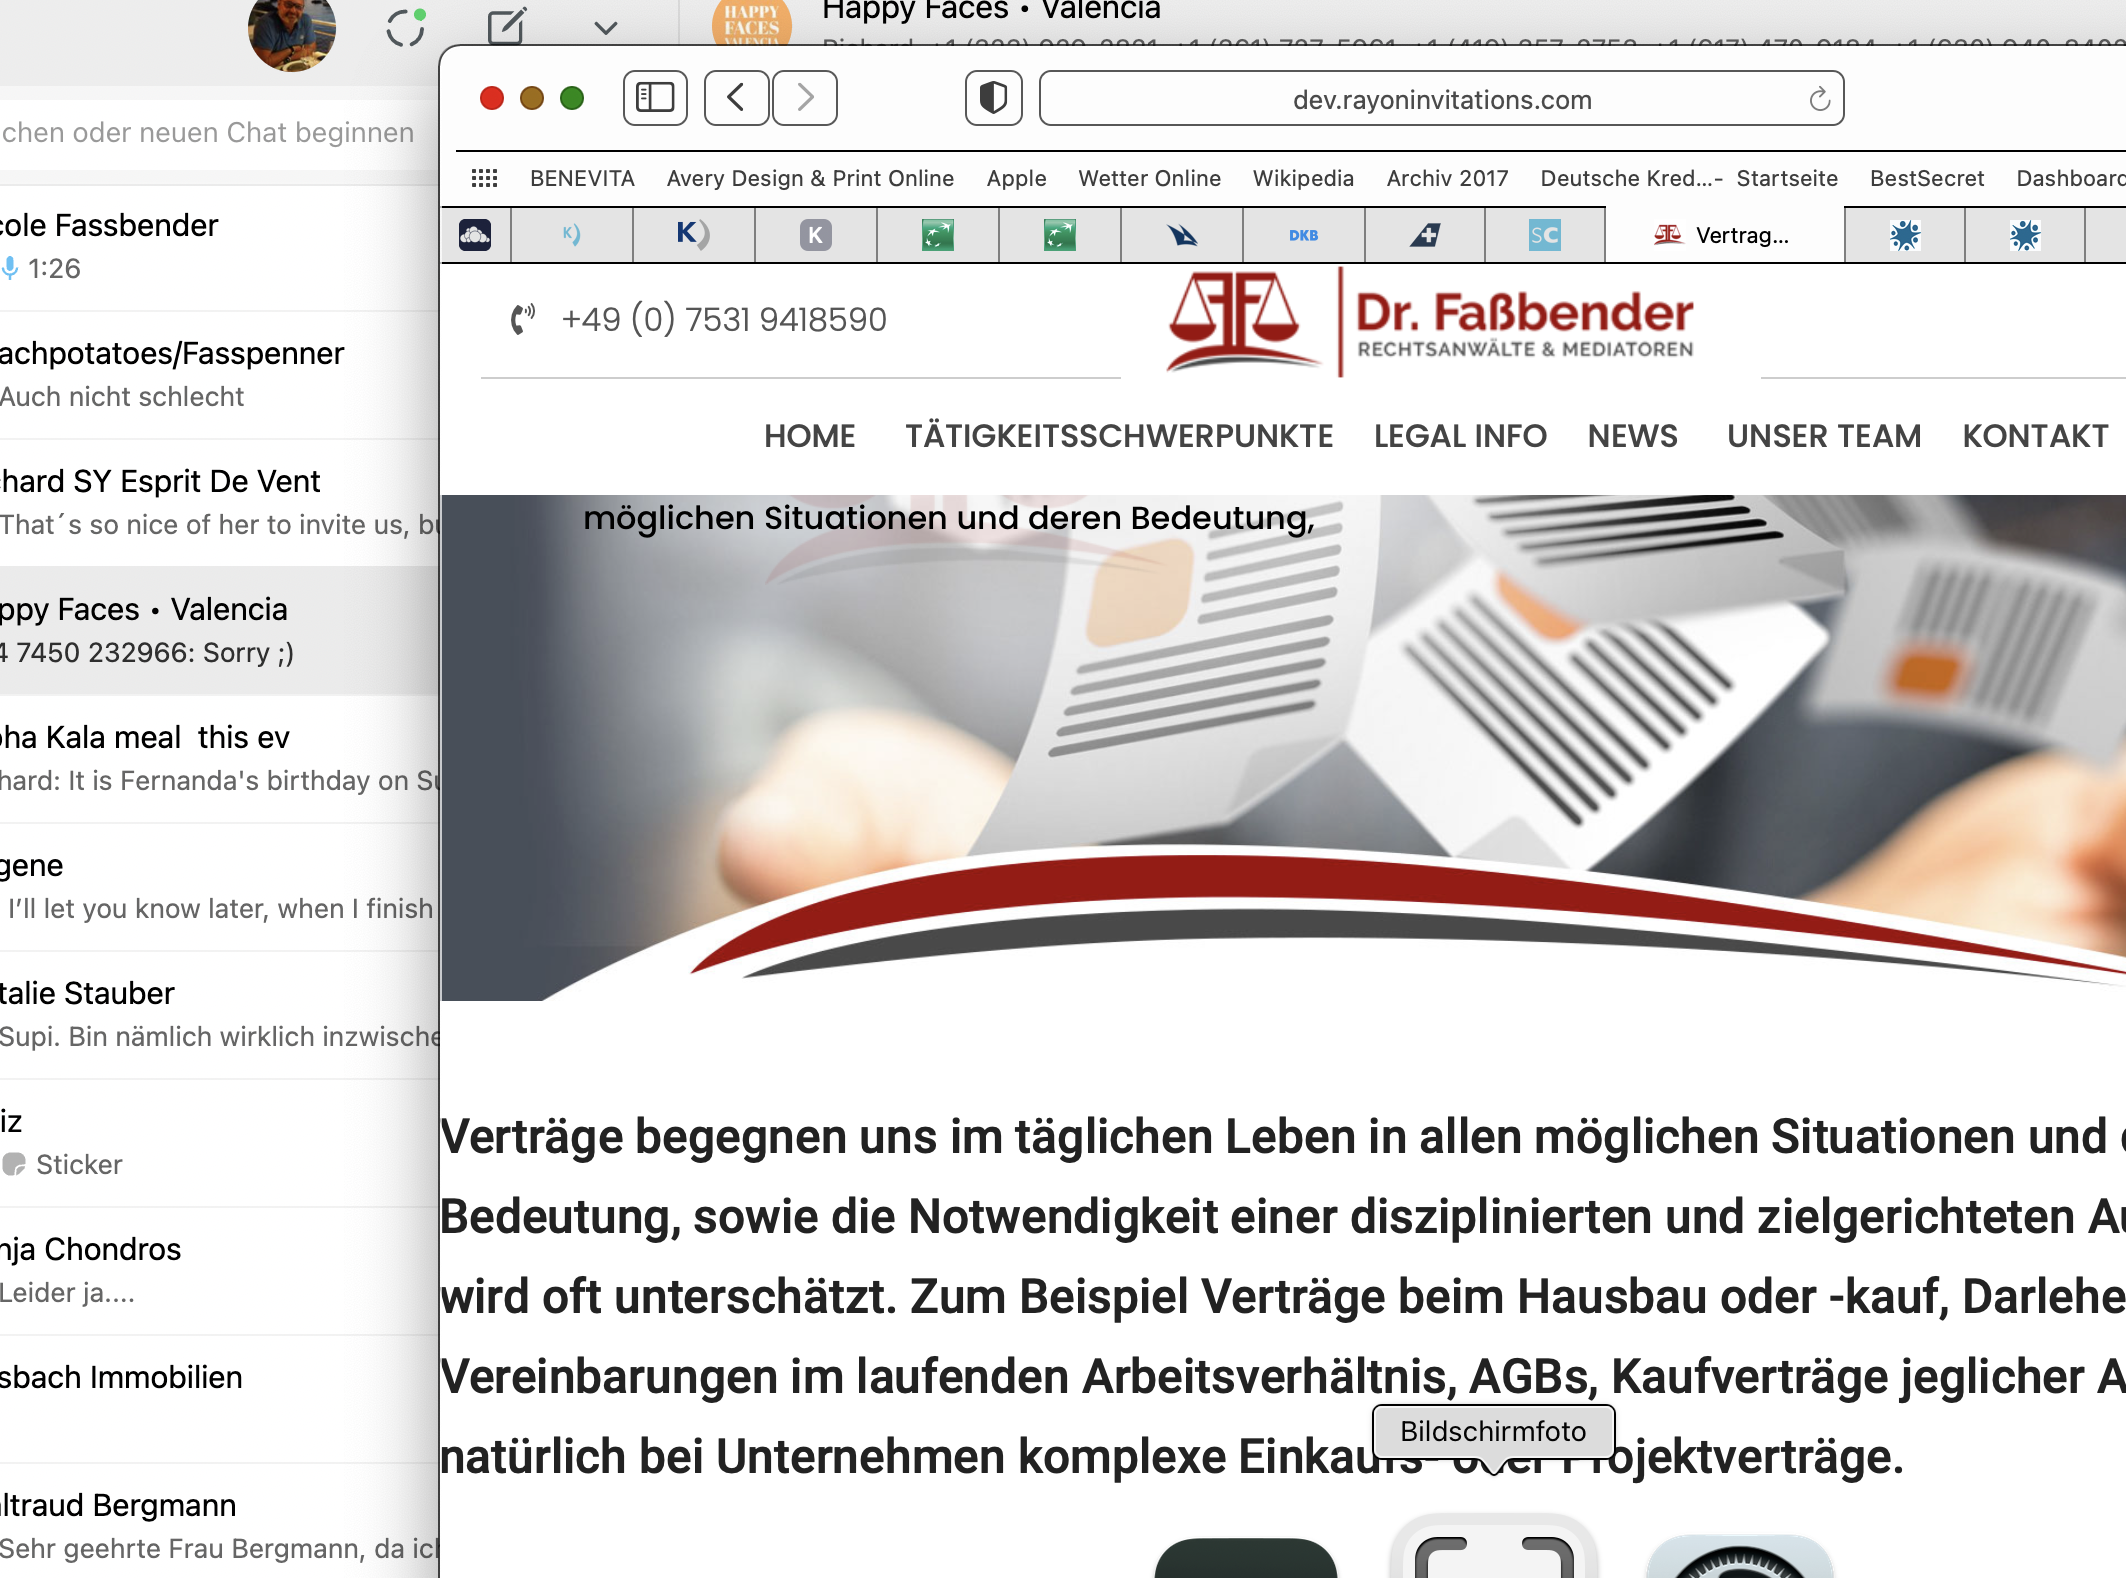Viewport: 2126px width, 1578px height.
Task: Open the TÄTIGKEITSSCHWERPUNKTE navigation menu
Action: pyautogui.click(x=1119, y=436)
